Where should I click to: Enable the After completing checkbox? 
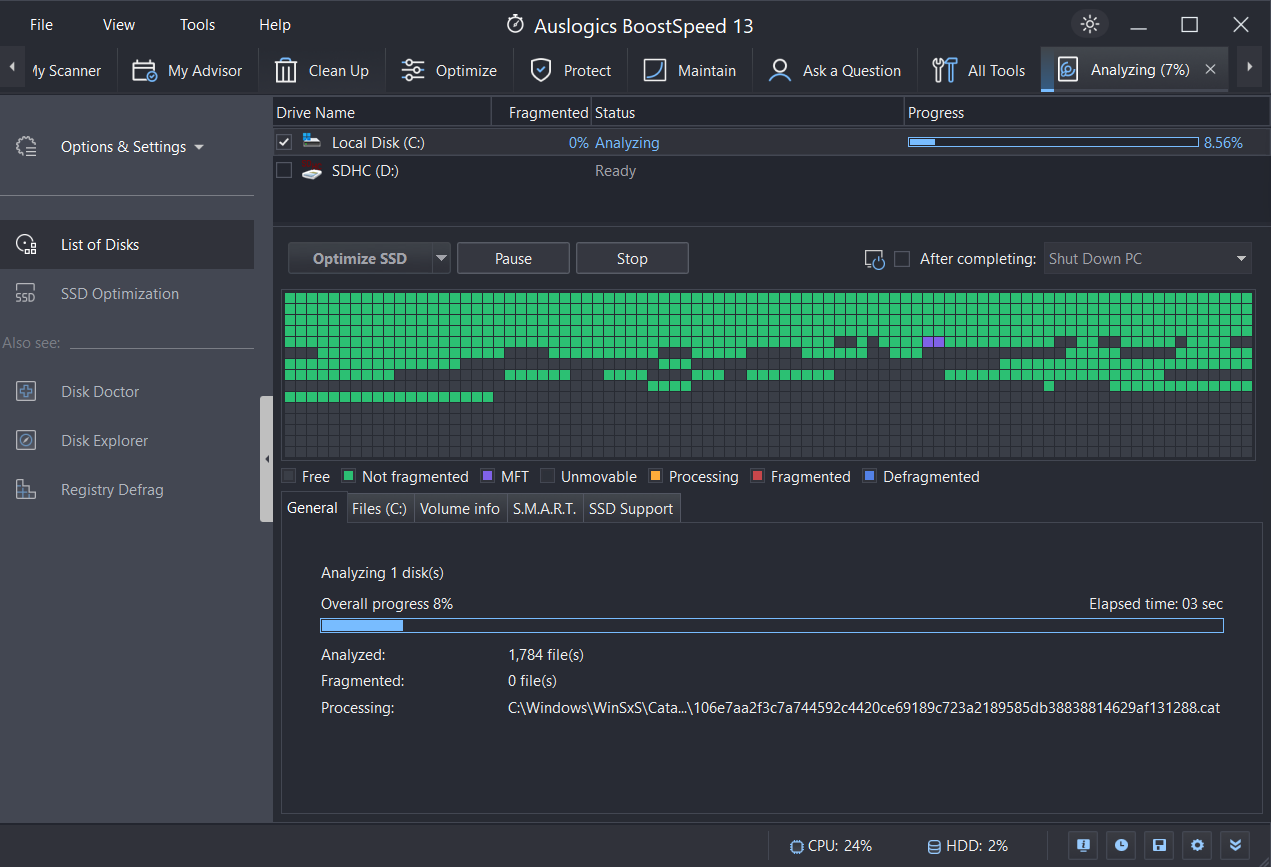902,259
